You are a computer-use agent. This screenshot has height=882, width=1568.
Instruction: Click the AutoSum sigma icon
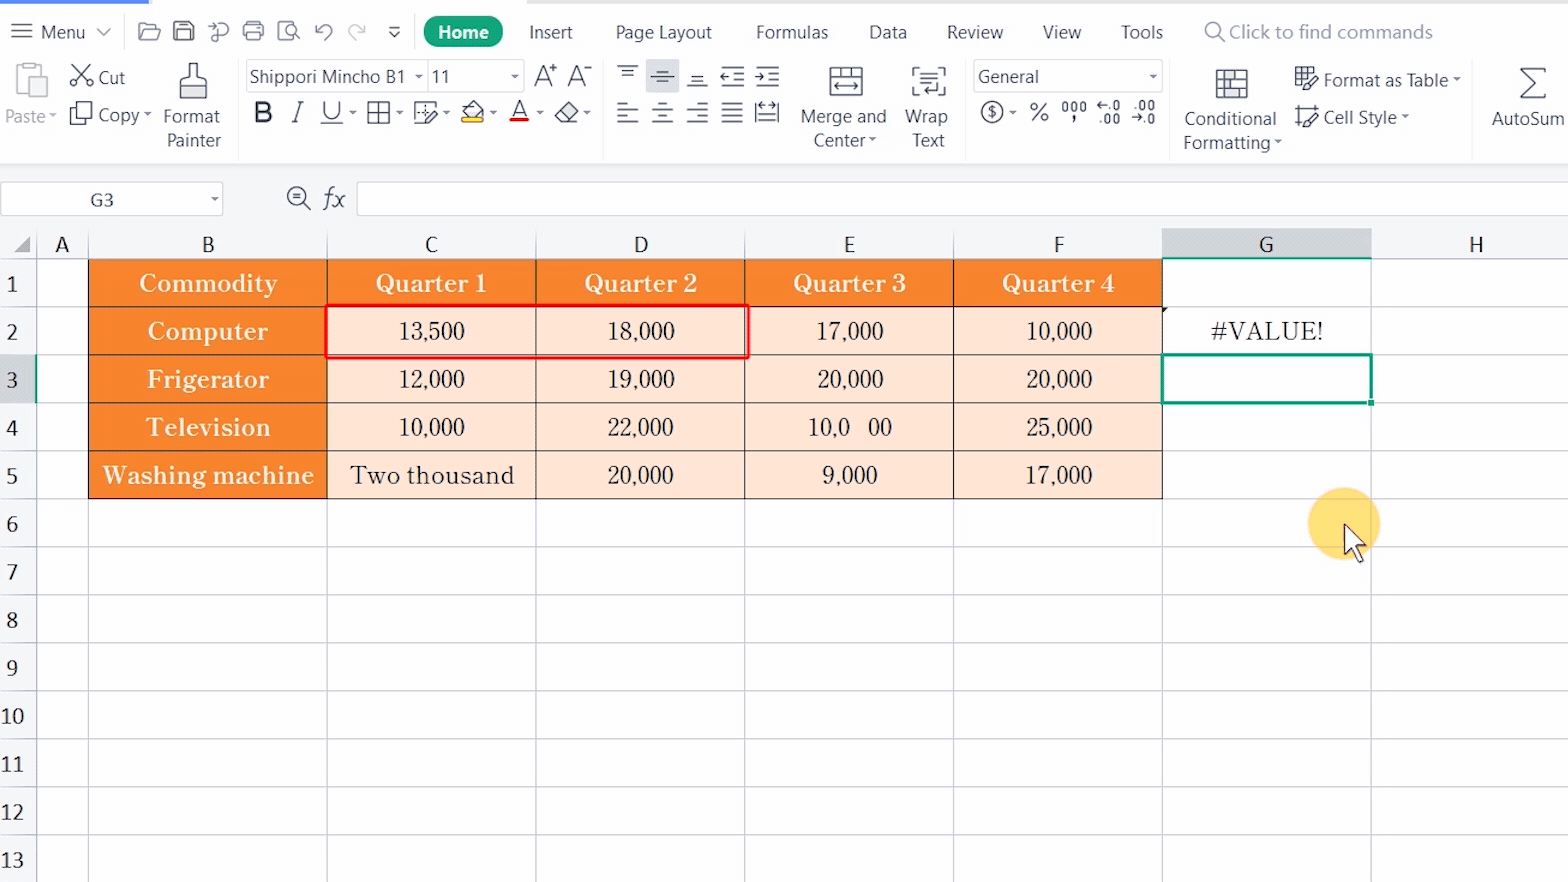coord(1531,83)
